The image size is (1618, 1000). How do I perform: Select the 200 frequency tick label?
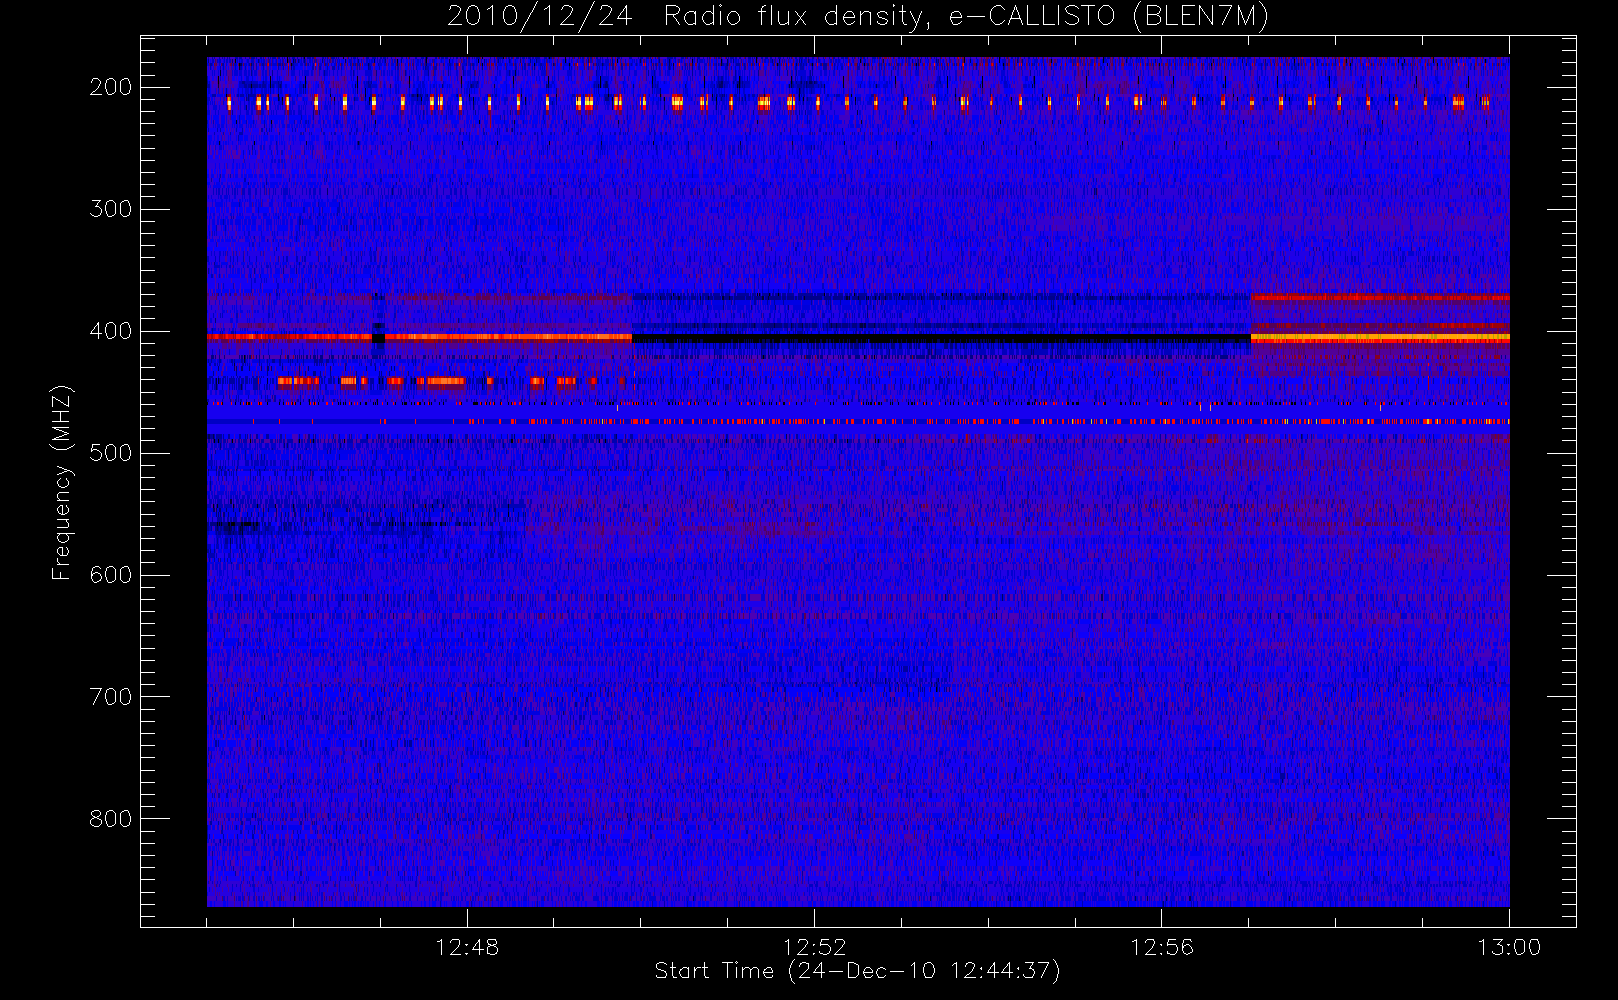click(111, 87)
